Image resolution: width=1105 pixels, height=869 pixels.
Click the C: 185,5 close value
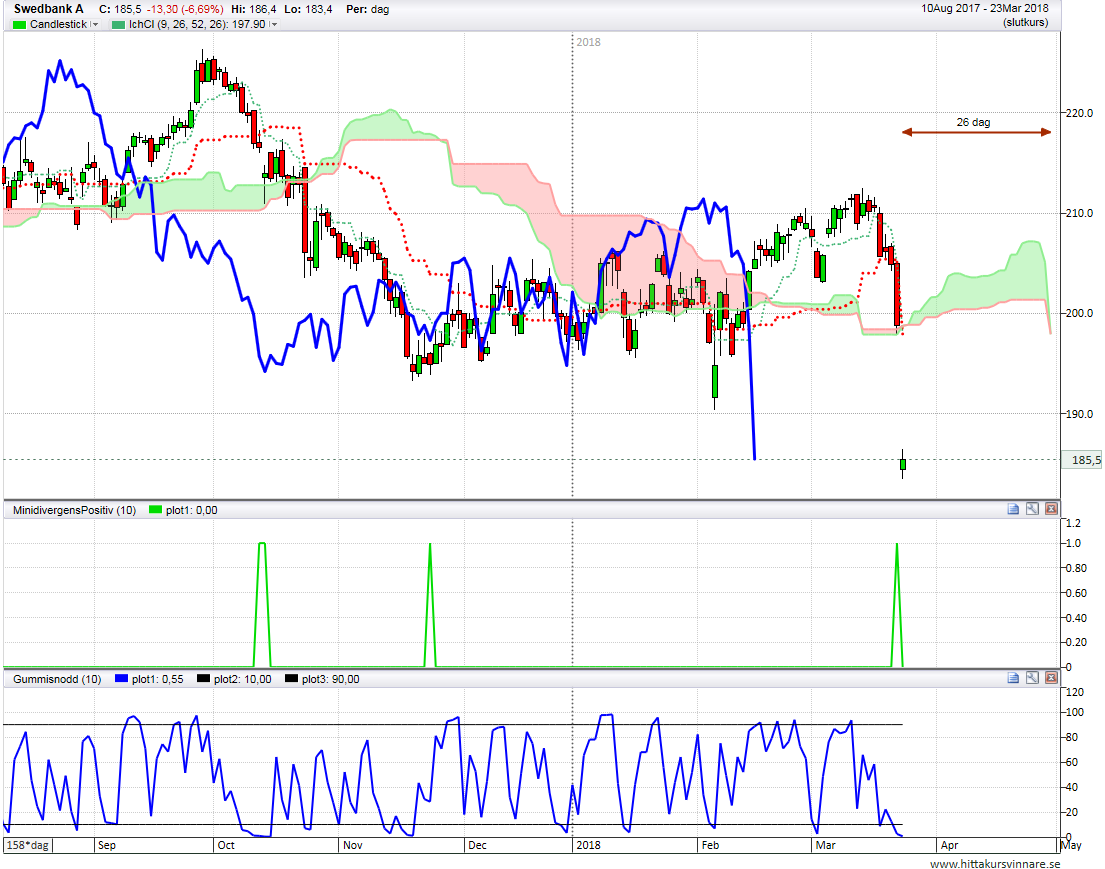pyautogui.click(x=121, y=9)
